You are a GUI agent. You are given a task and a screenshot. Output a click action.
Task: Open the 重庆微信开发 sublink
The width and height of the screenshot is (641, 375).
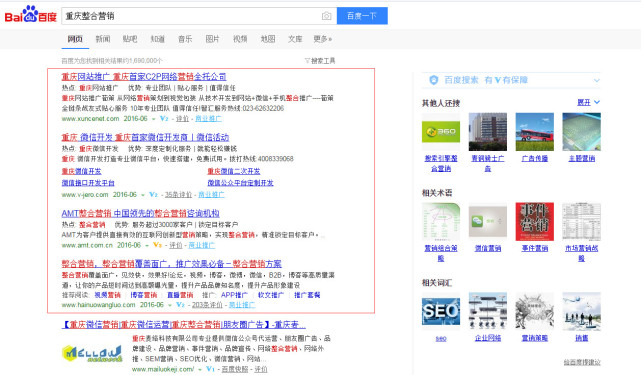81,171
